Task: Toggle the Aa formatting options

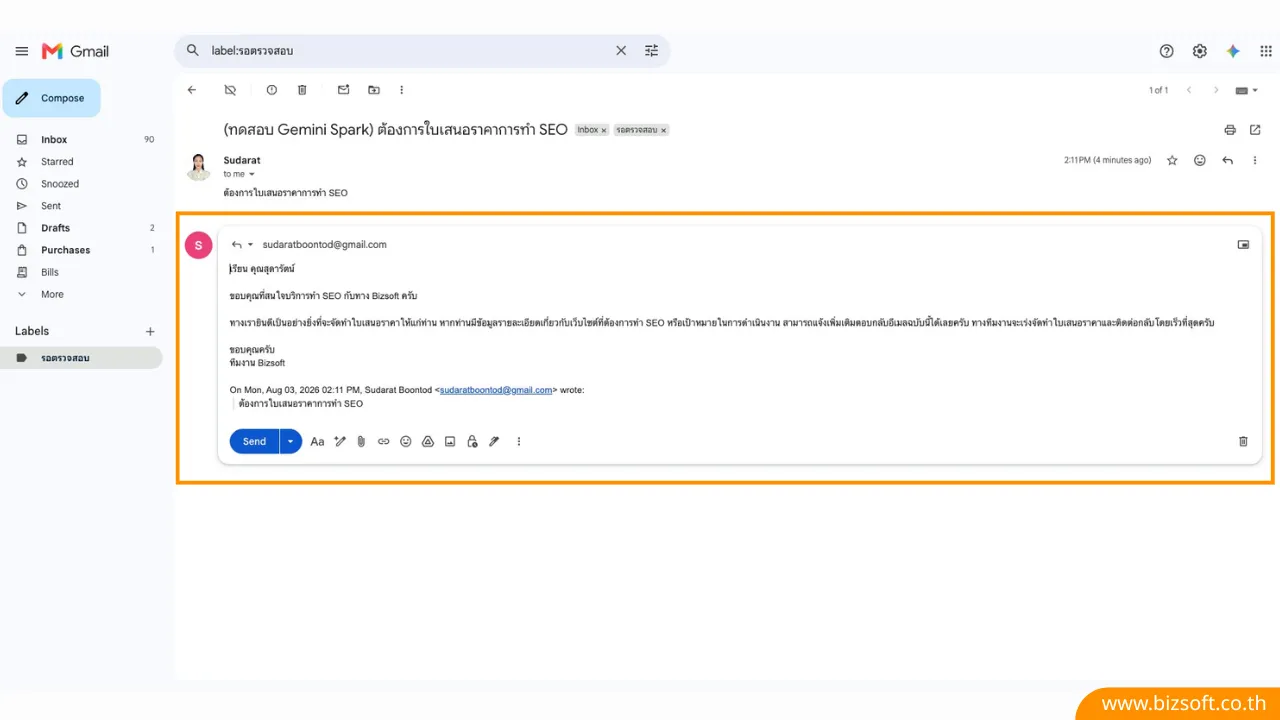Action: point(317,441)
